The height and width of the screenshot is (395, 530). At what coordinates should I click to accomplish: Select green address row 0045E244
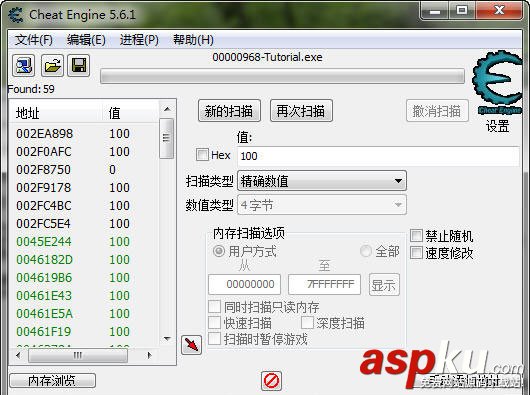[x=85, y=242]
